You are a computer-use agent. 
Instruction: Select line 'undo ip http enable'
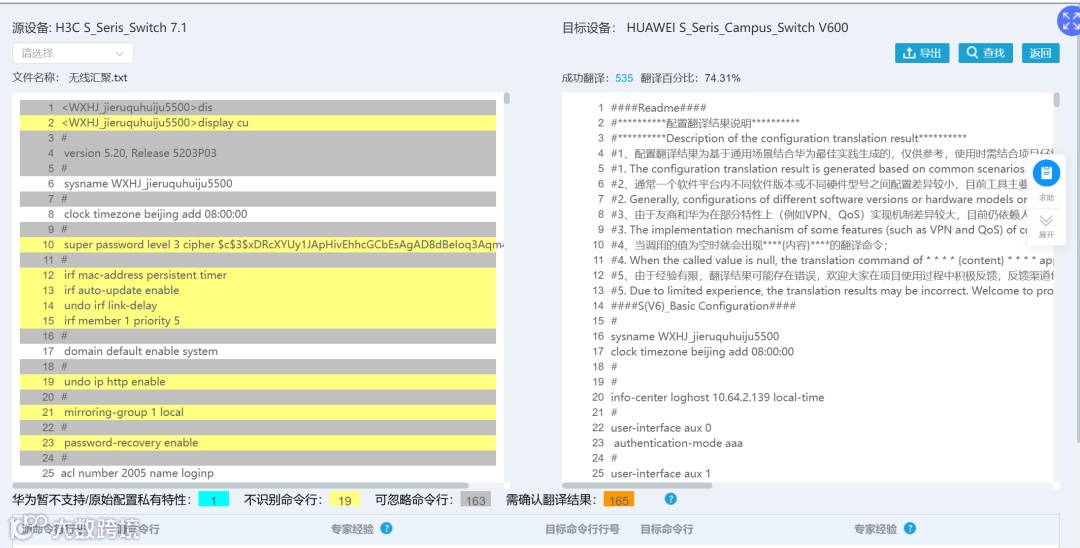pos(258,381)
